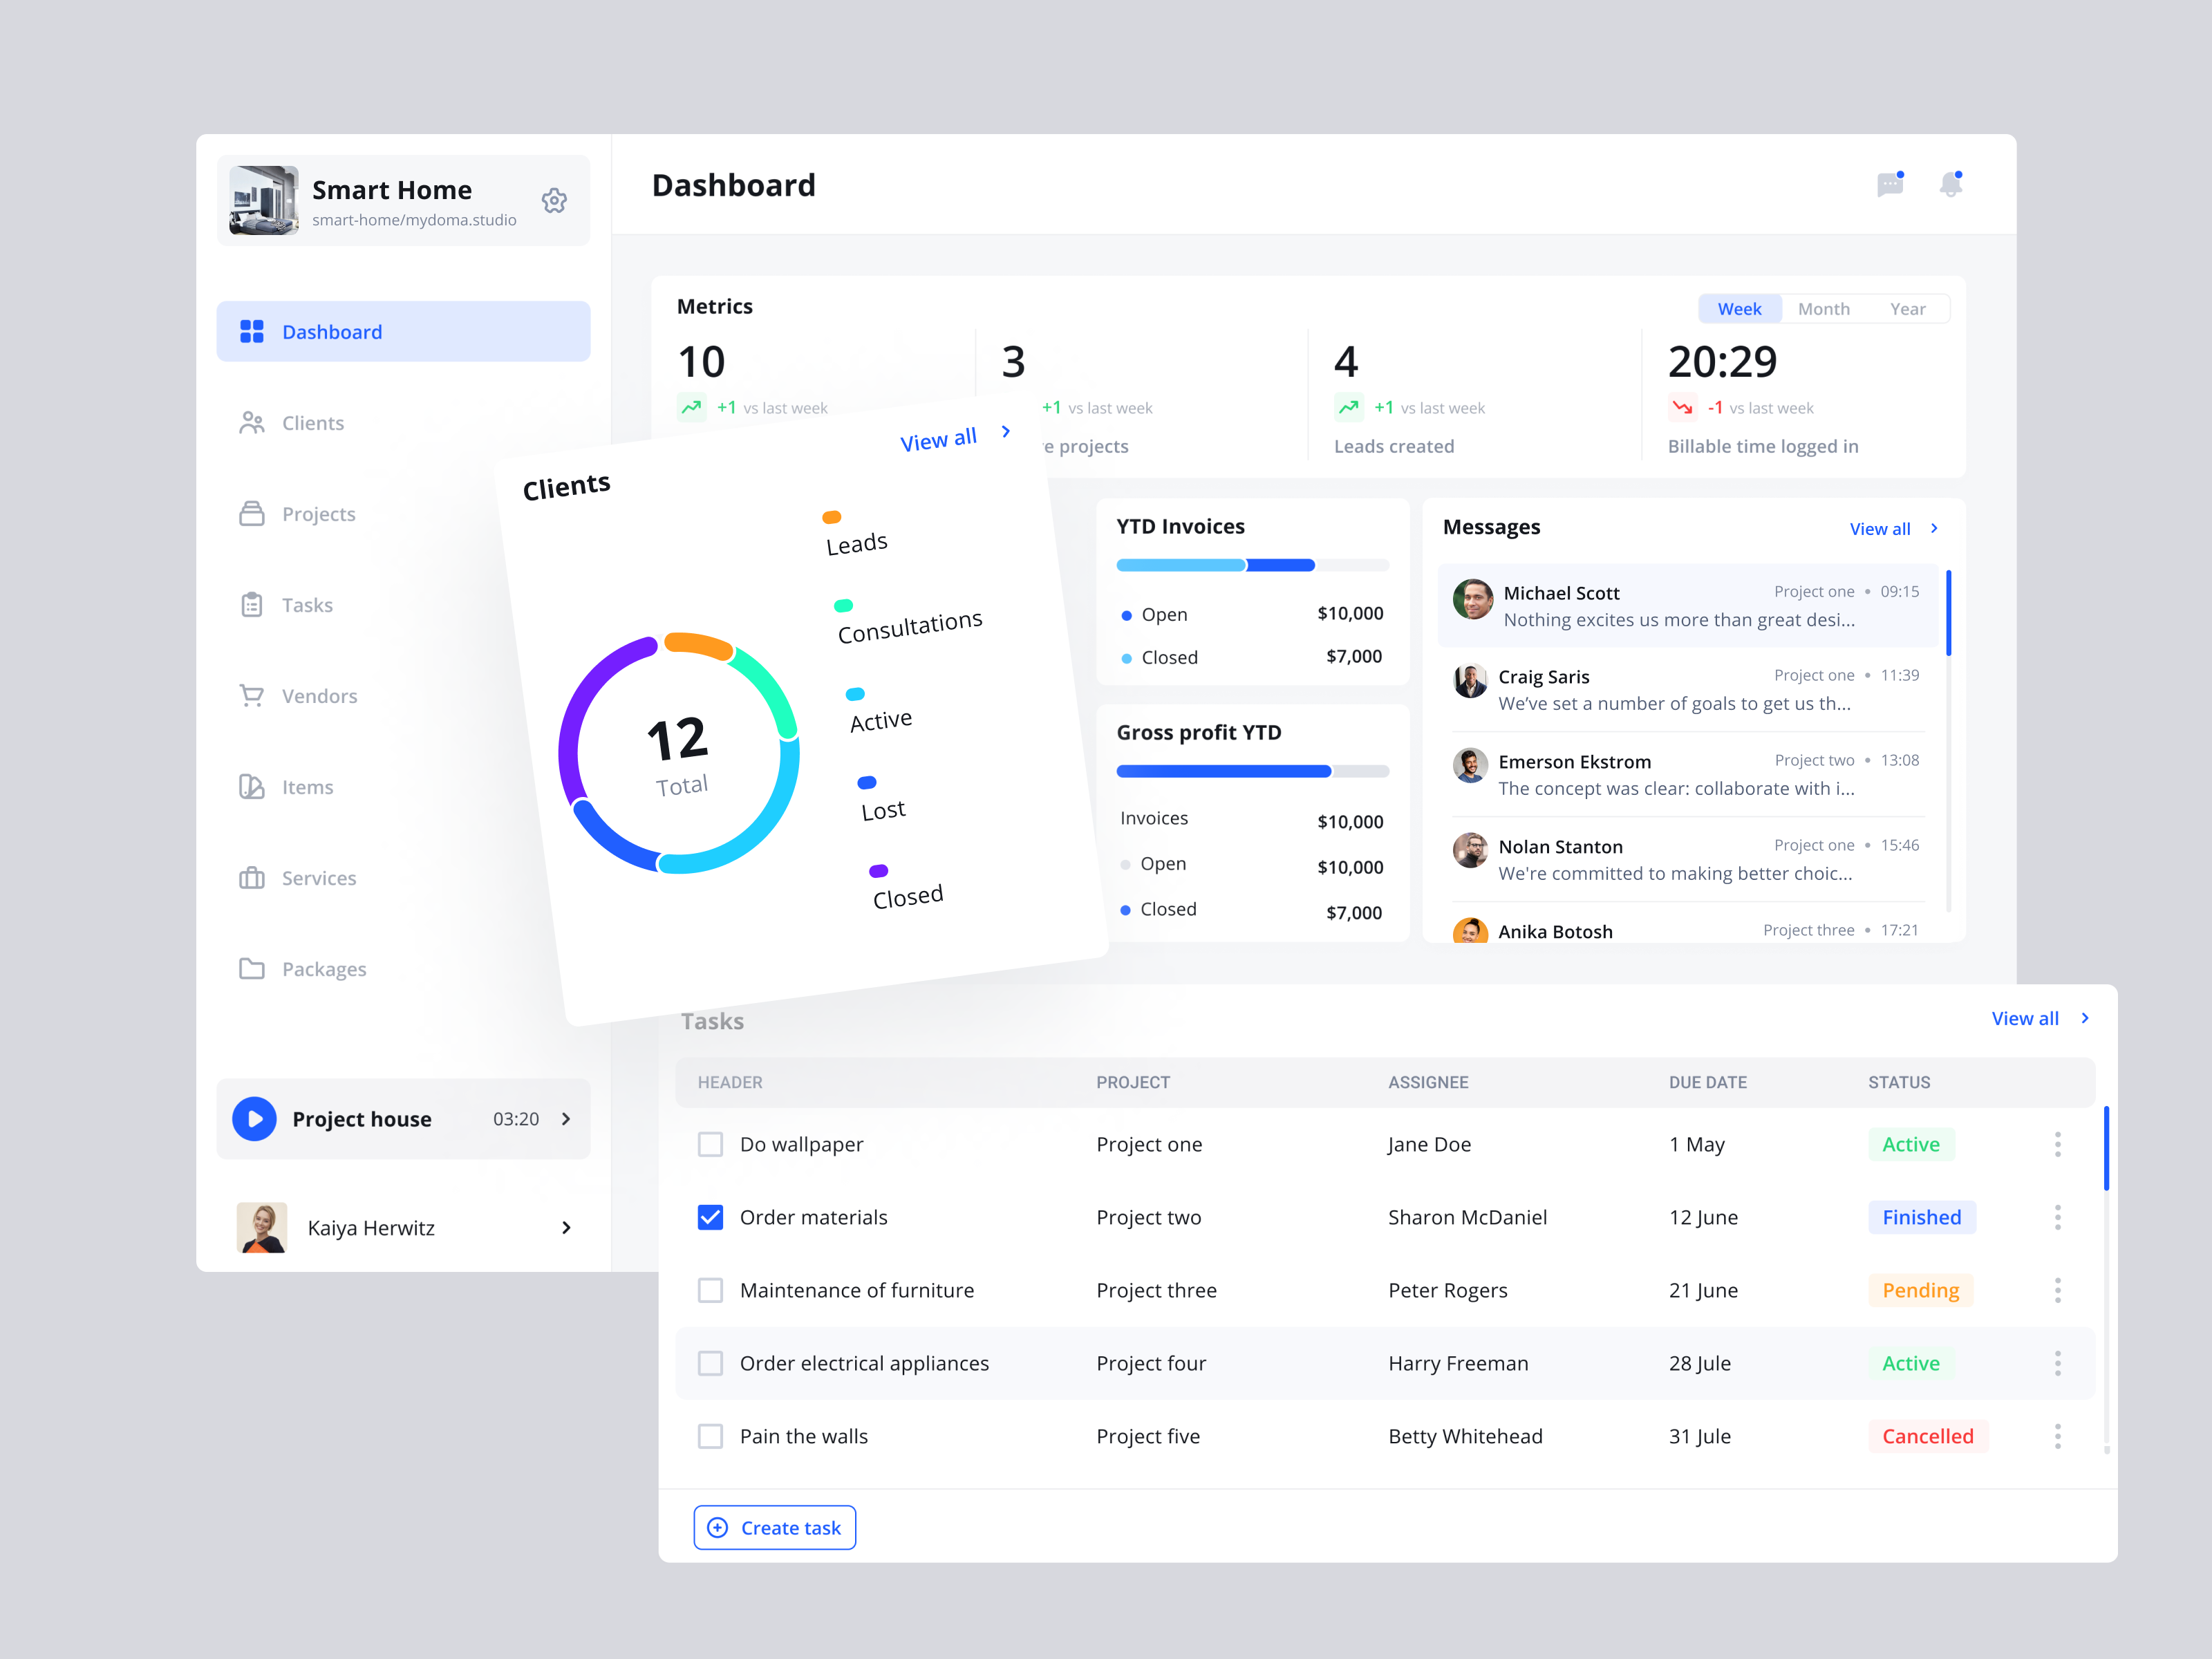The width and height of the screenshot is (2212, 1659).
Task: Check the Do wallpaper task checkbox
Action: click(710, 1144)
